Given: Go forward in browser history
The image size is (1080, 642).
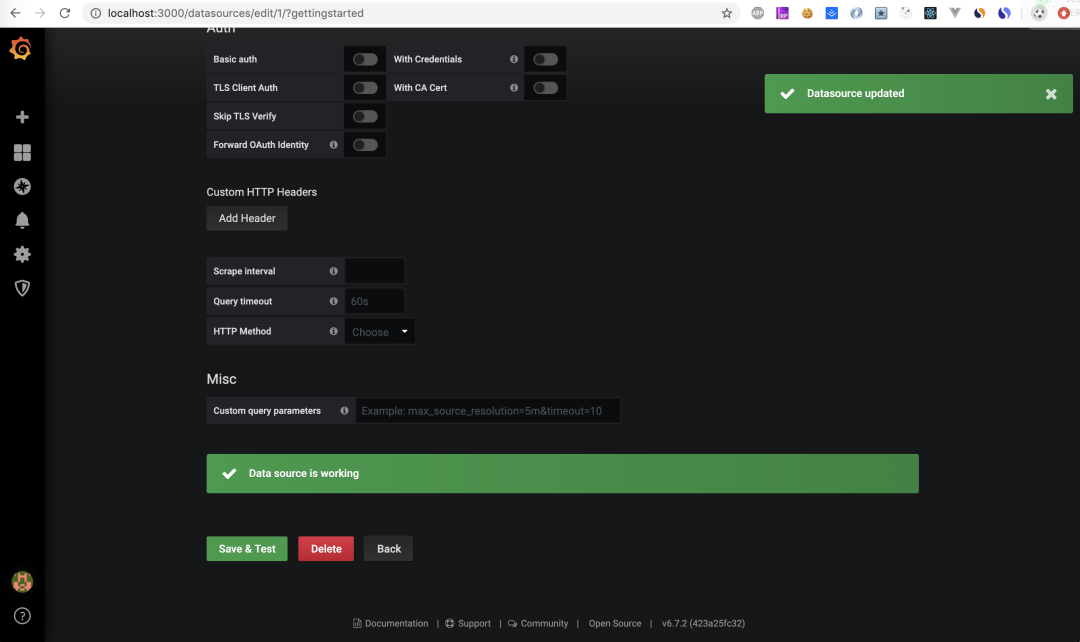Looking at the screenshot, I should (40, 13).
